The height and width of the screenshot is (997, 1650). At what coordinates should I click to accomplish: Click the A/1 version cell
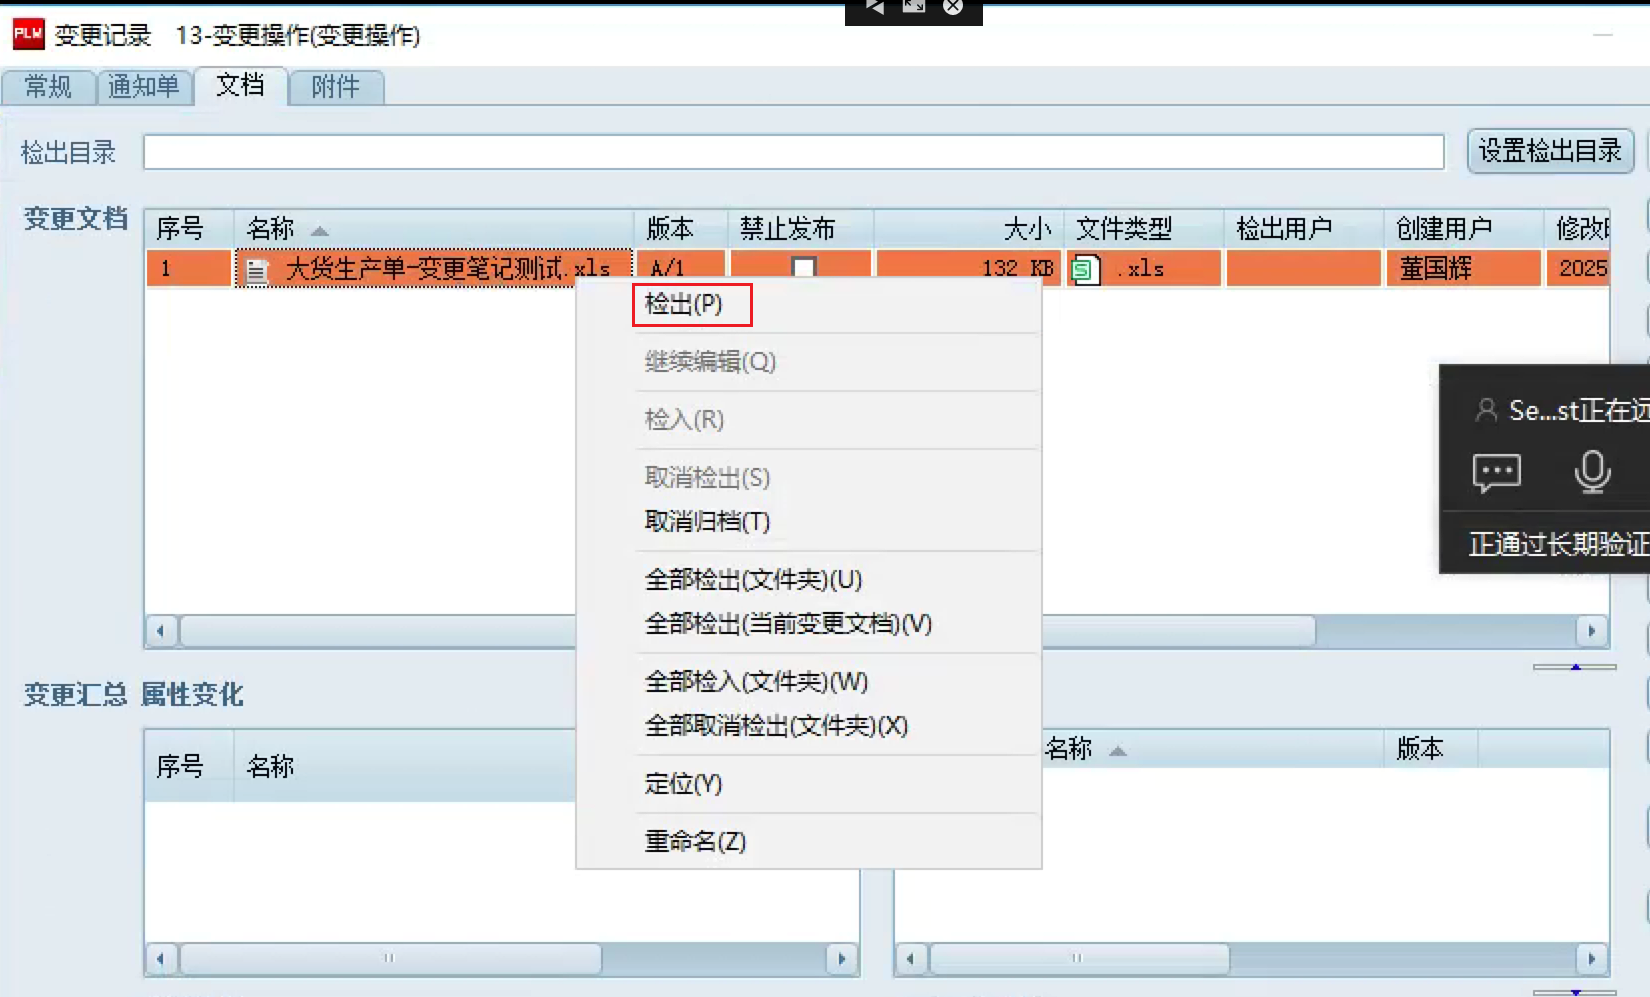(x=681, y=268)
